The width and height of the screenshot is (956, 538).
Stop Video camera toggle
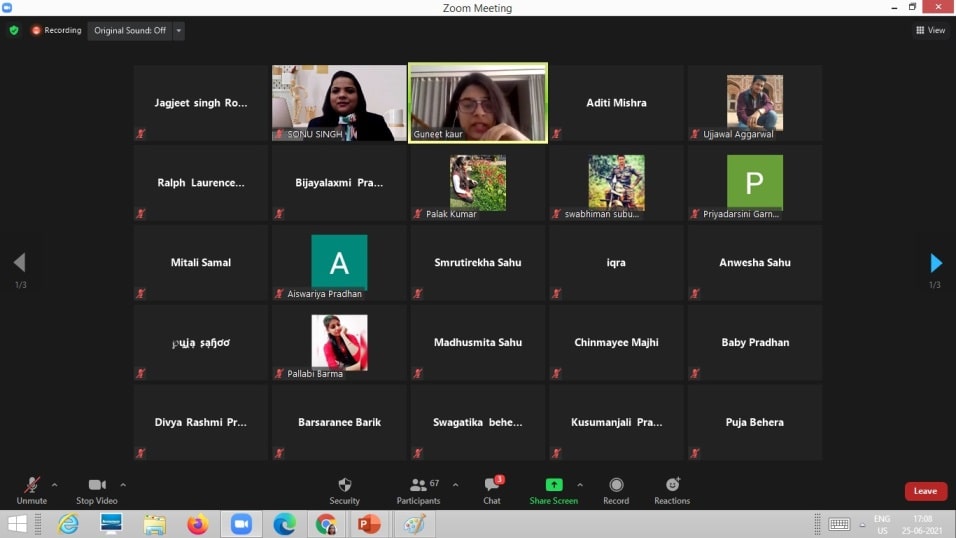tap(97, 486)
